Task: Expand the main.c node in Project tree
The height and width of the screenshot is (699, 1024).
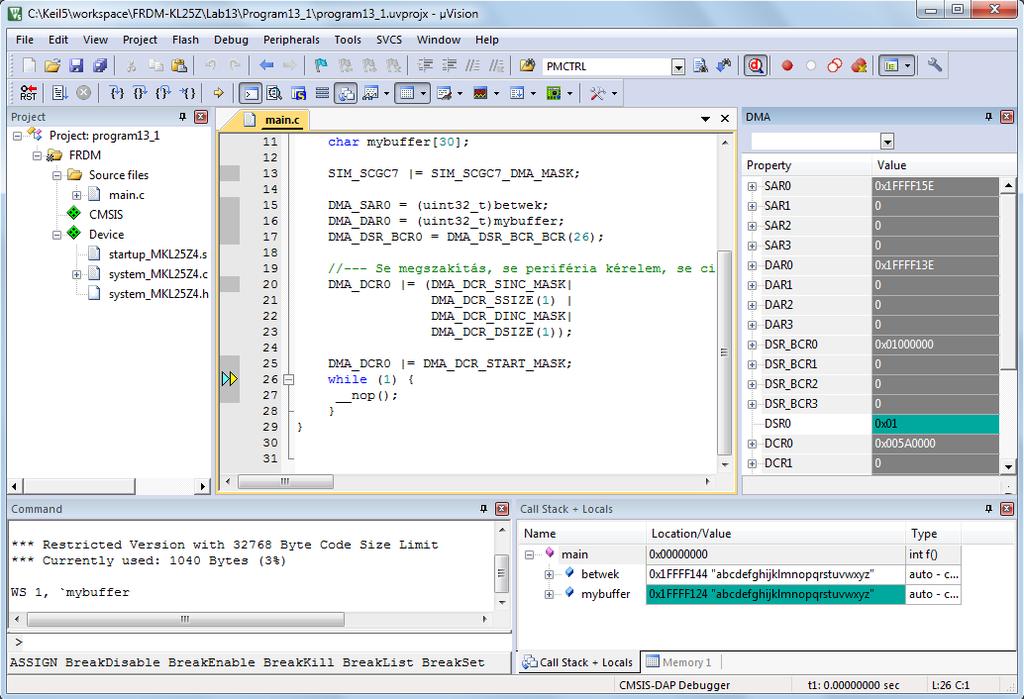Action: coord(76,195)
